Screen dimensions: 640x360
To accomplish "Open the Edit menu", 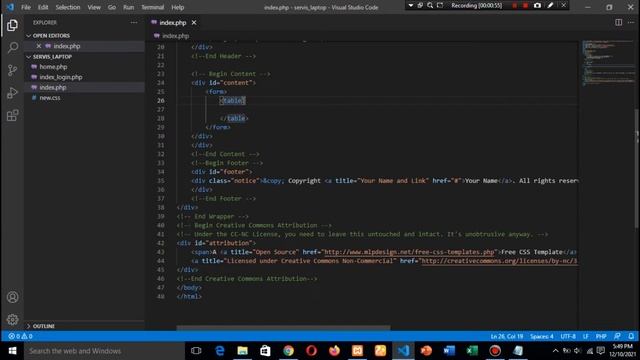I will [x=43, y=7].
